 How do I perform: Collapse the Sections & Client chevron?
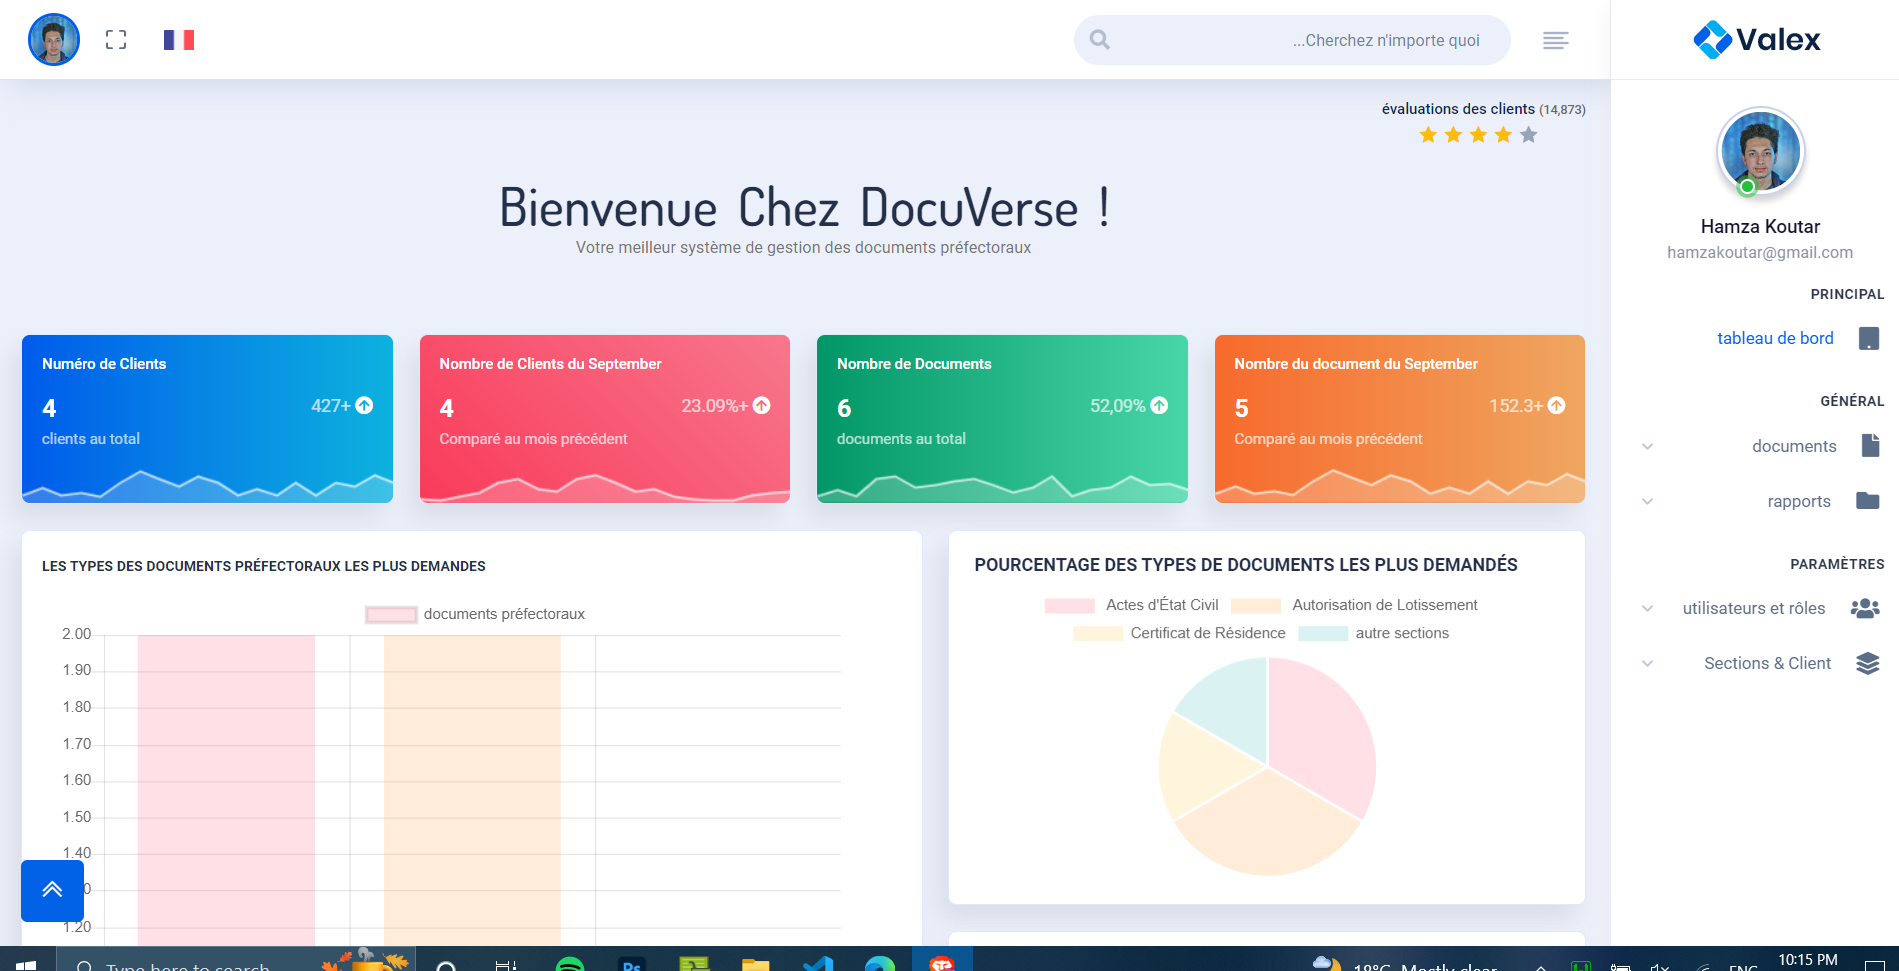pyautogui.click(x=1647, y=663)
